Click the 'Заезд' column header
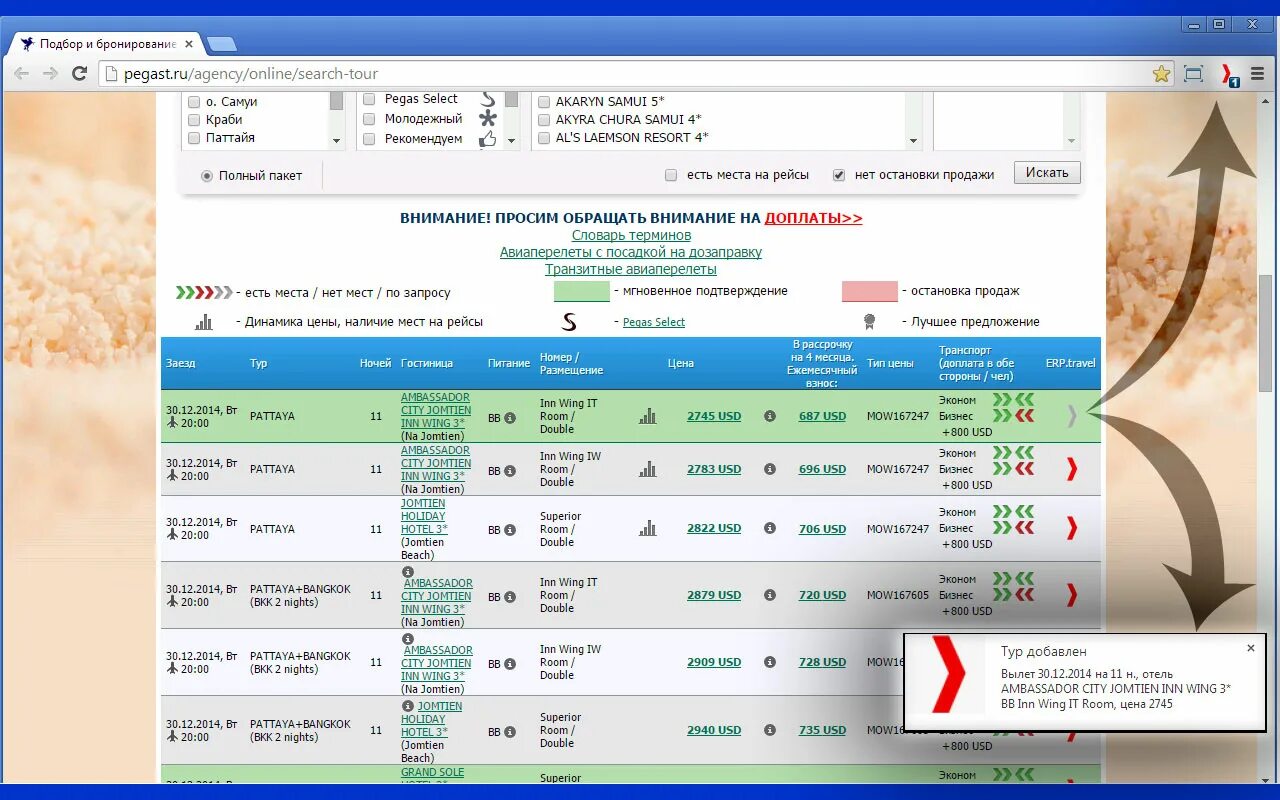The width and height of the screenshot is (1280, 800). click(x=181, y=363)
